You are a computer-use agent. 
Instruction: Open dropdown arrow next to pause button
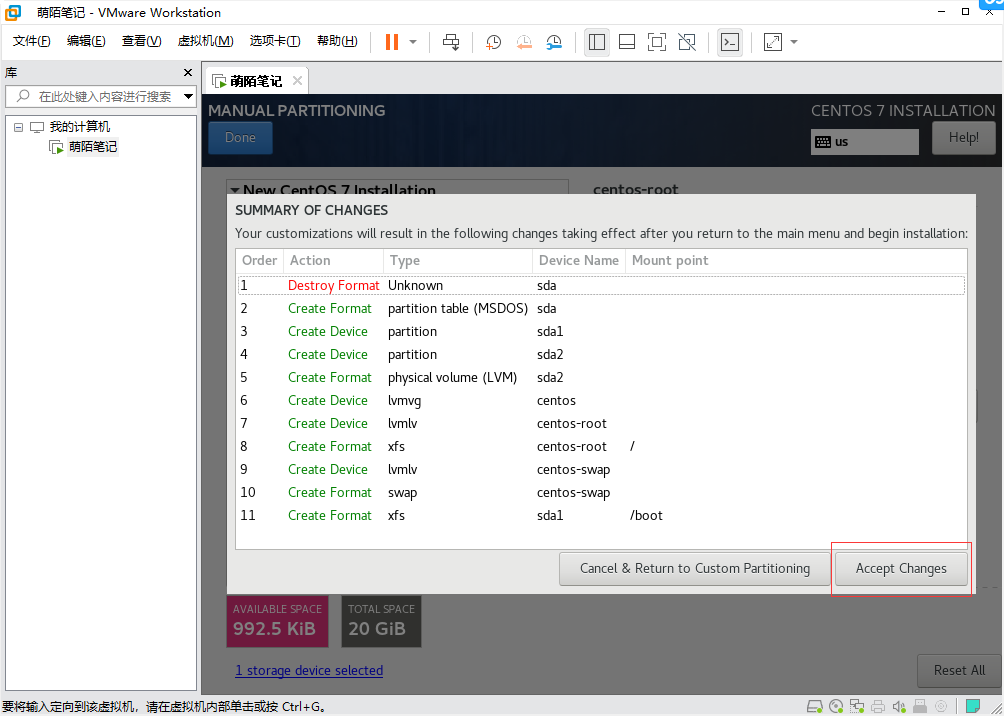[413, 42]
